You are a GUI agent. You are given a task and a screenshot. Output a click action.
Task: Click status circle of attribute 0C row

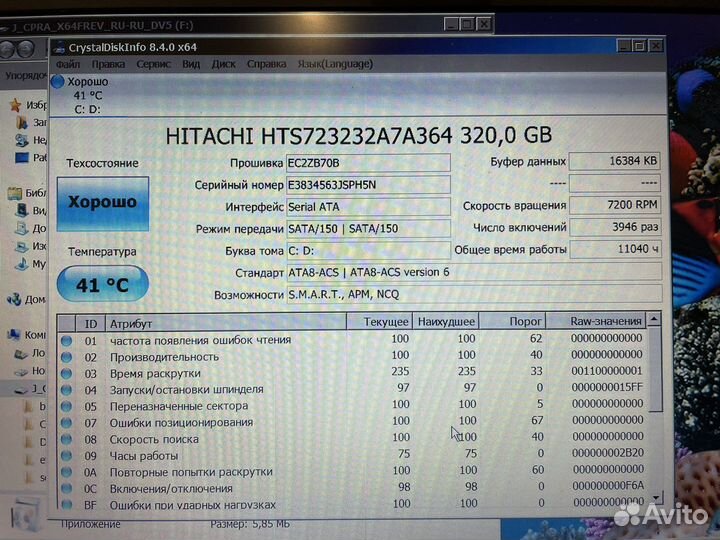[x=67, y=489]
